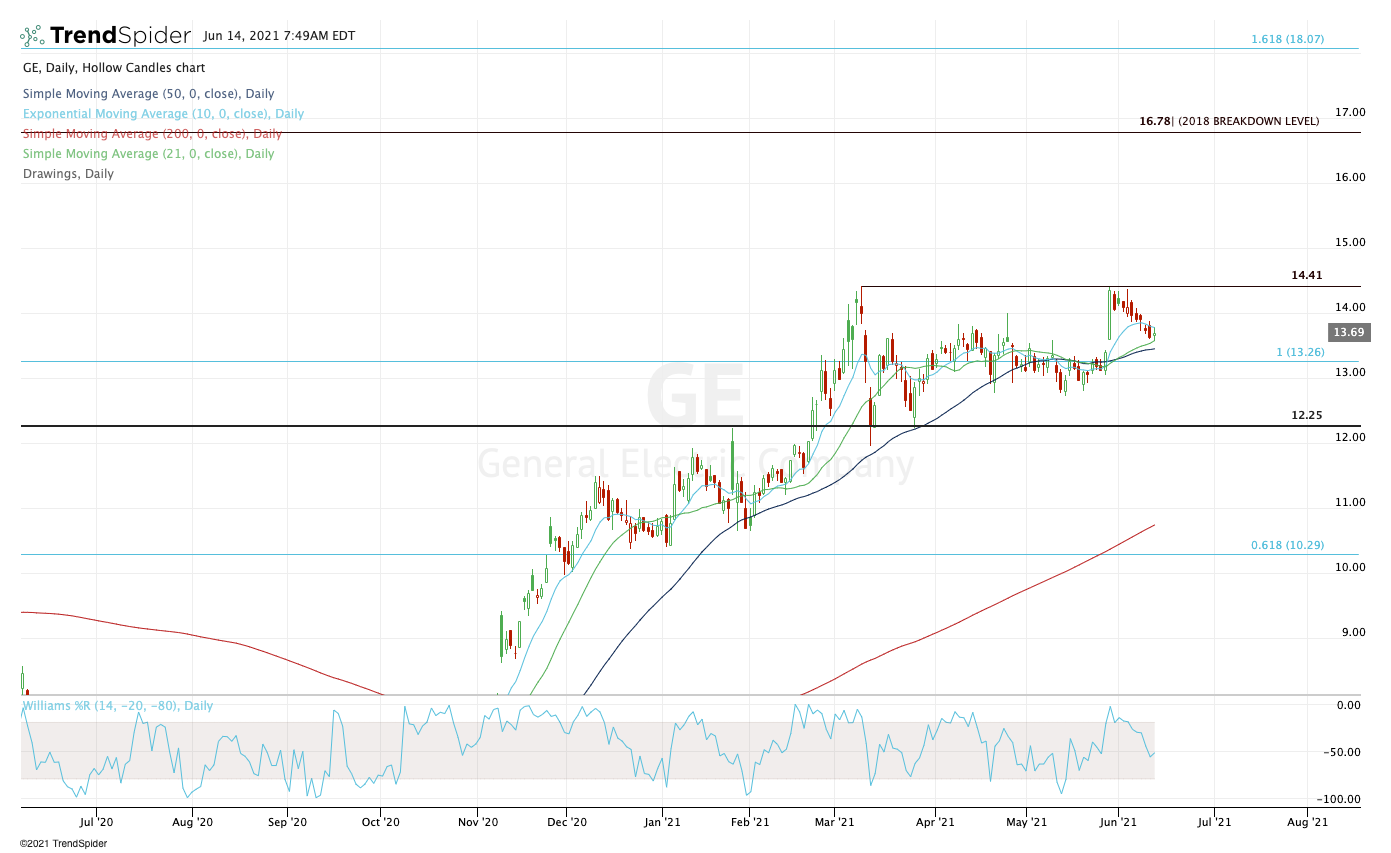Select the Exponential Moving Average 10 legend
This screenshot has width=1391, height=853.
(163, 114)
